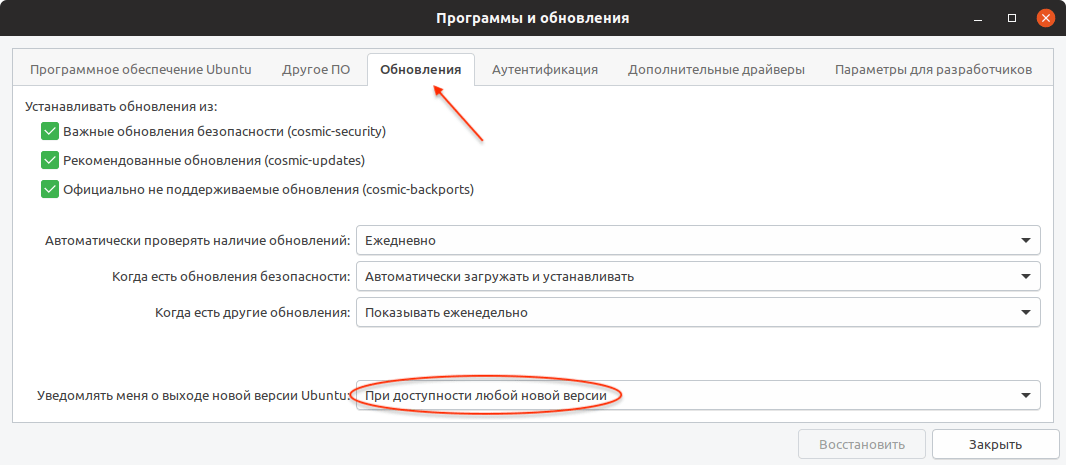Go to the Аутентификация tab
This screenshot has height=465, width=1066.
pyautogui.click(x=545, y=70)
